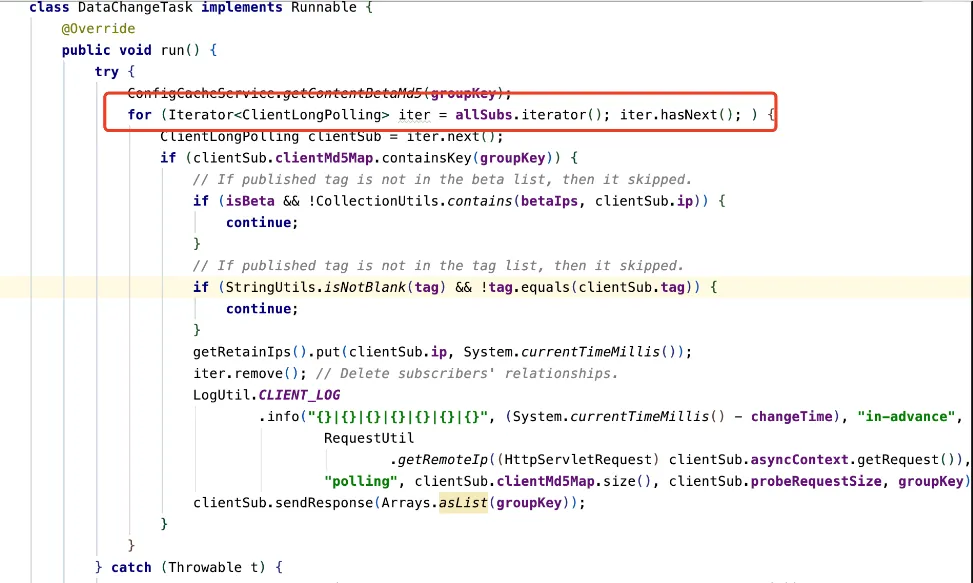
Task: Click iter.hasNext() in the for loop
Action: pyautogui.click(x=676, y=115)
